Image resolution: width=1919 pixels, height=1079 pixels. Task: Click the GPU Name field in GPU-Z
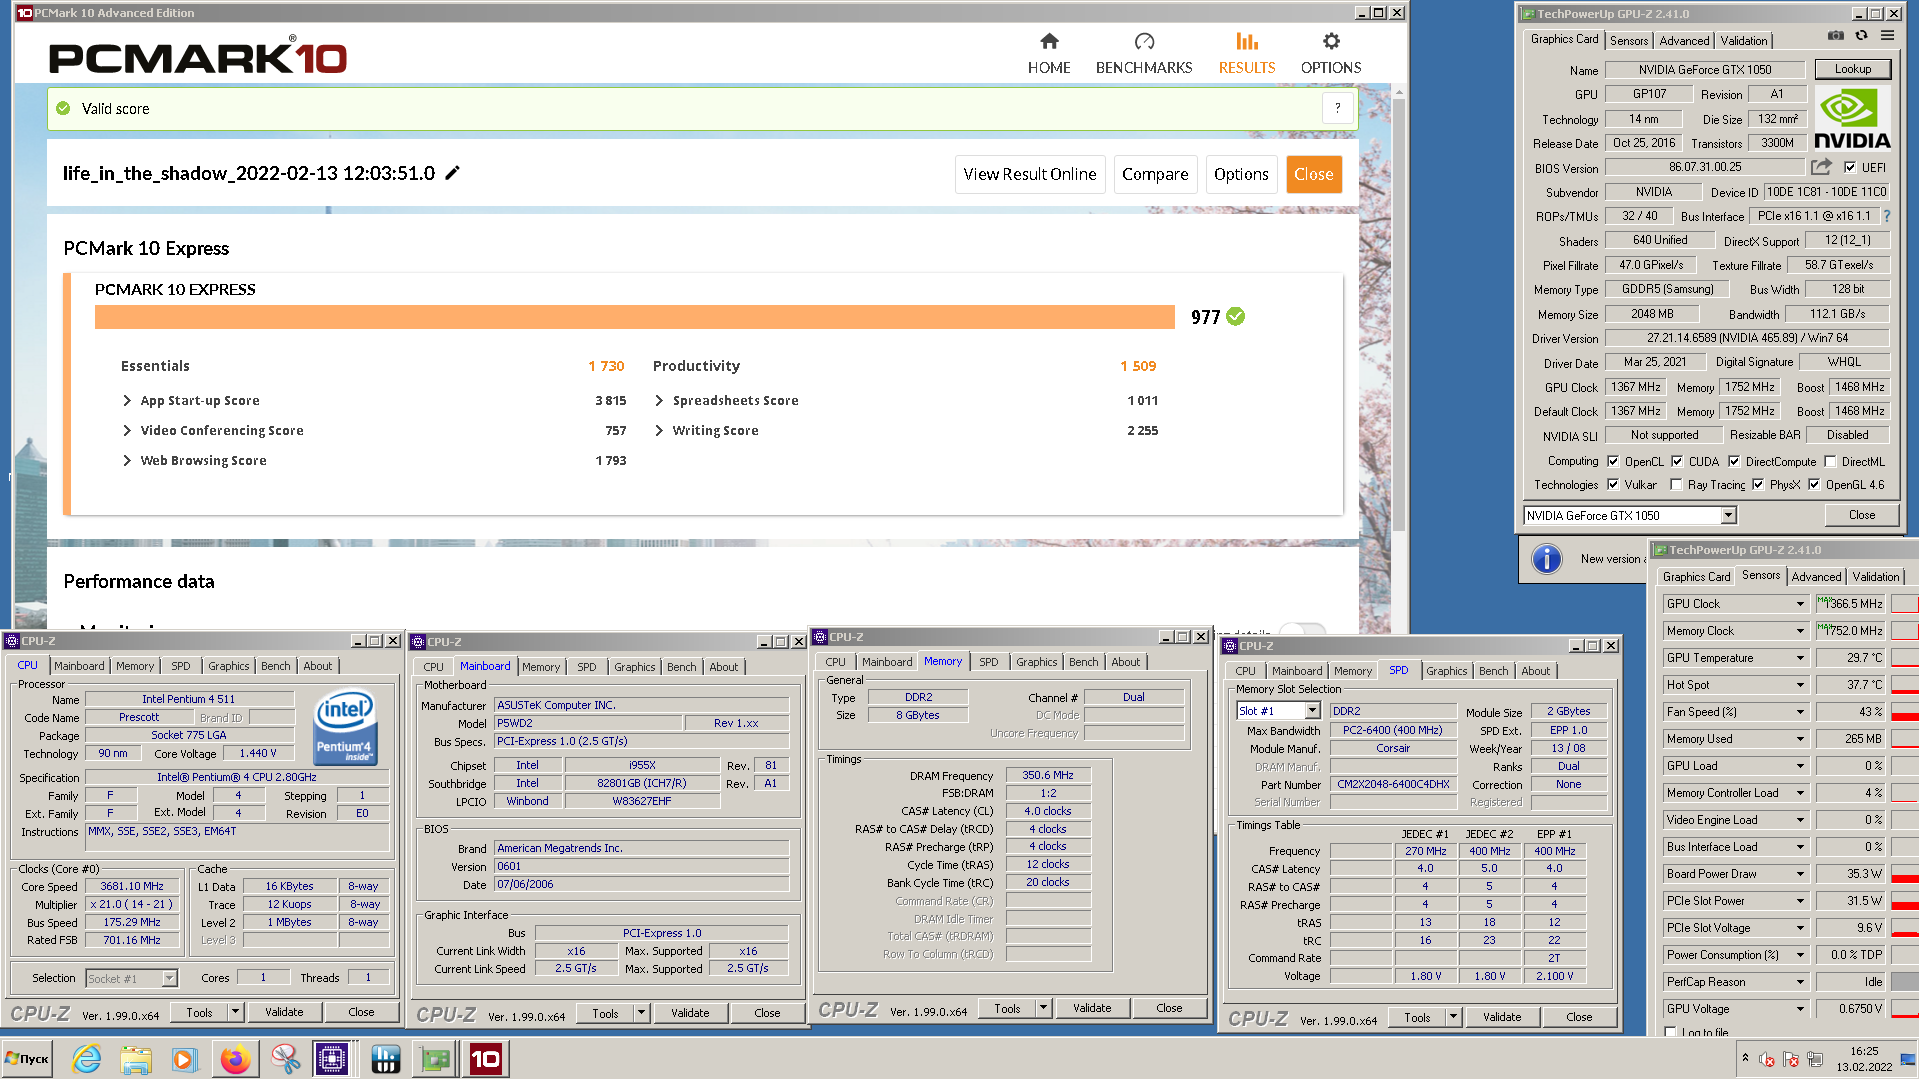click(x=1704, y=70)
